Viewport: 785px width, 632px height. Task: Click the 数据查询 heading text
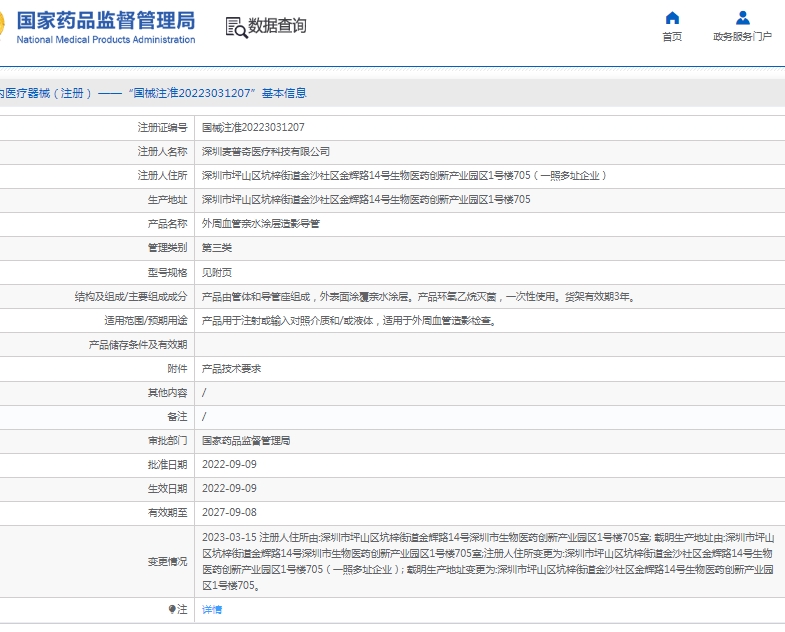tap(277, 26)
